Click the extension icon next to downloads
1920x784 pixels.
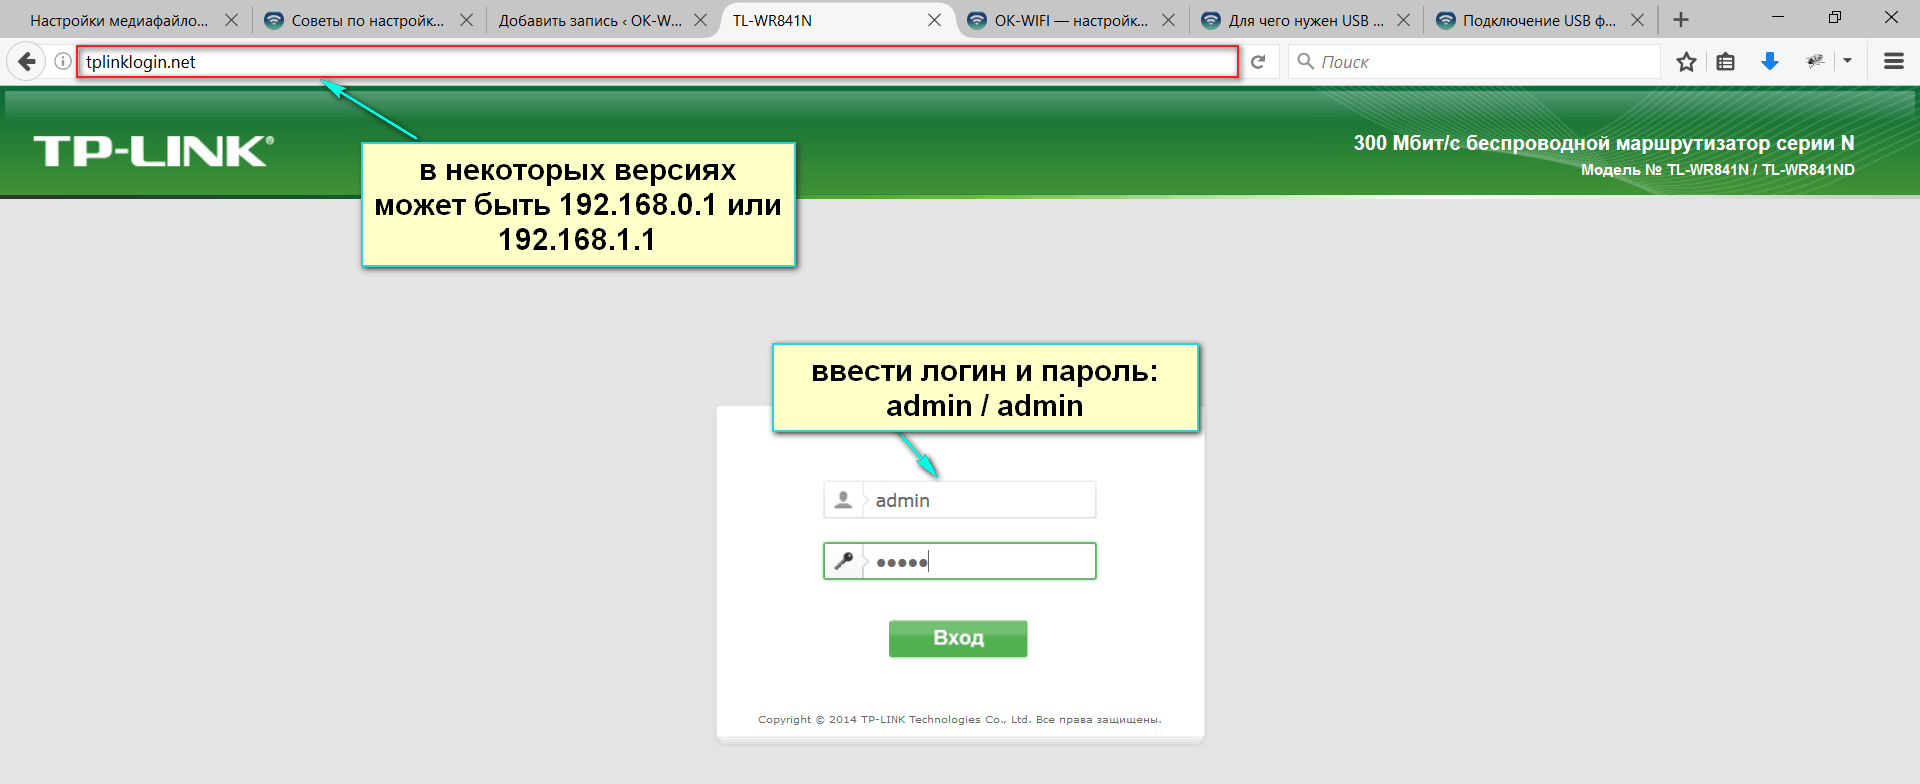[x=1815, y=62]
